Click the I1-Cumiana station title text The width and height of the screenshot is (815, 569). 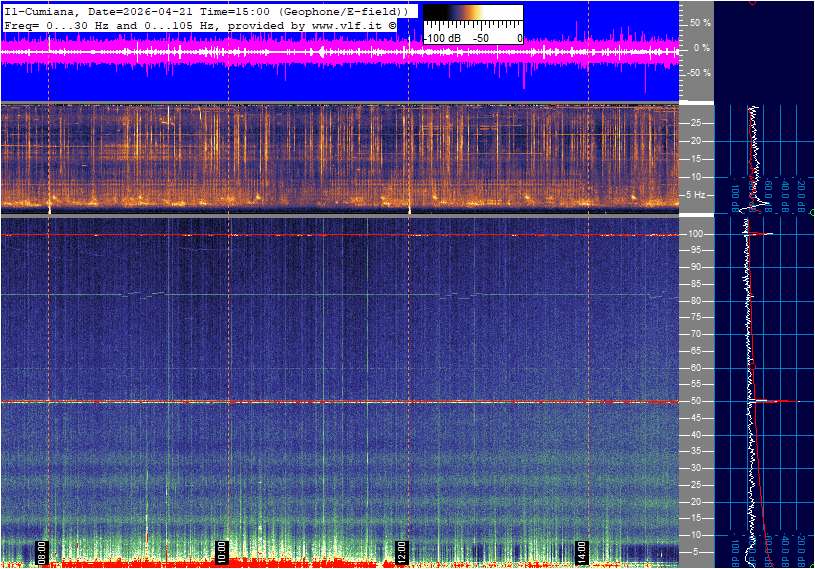click(38, 10)
